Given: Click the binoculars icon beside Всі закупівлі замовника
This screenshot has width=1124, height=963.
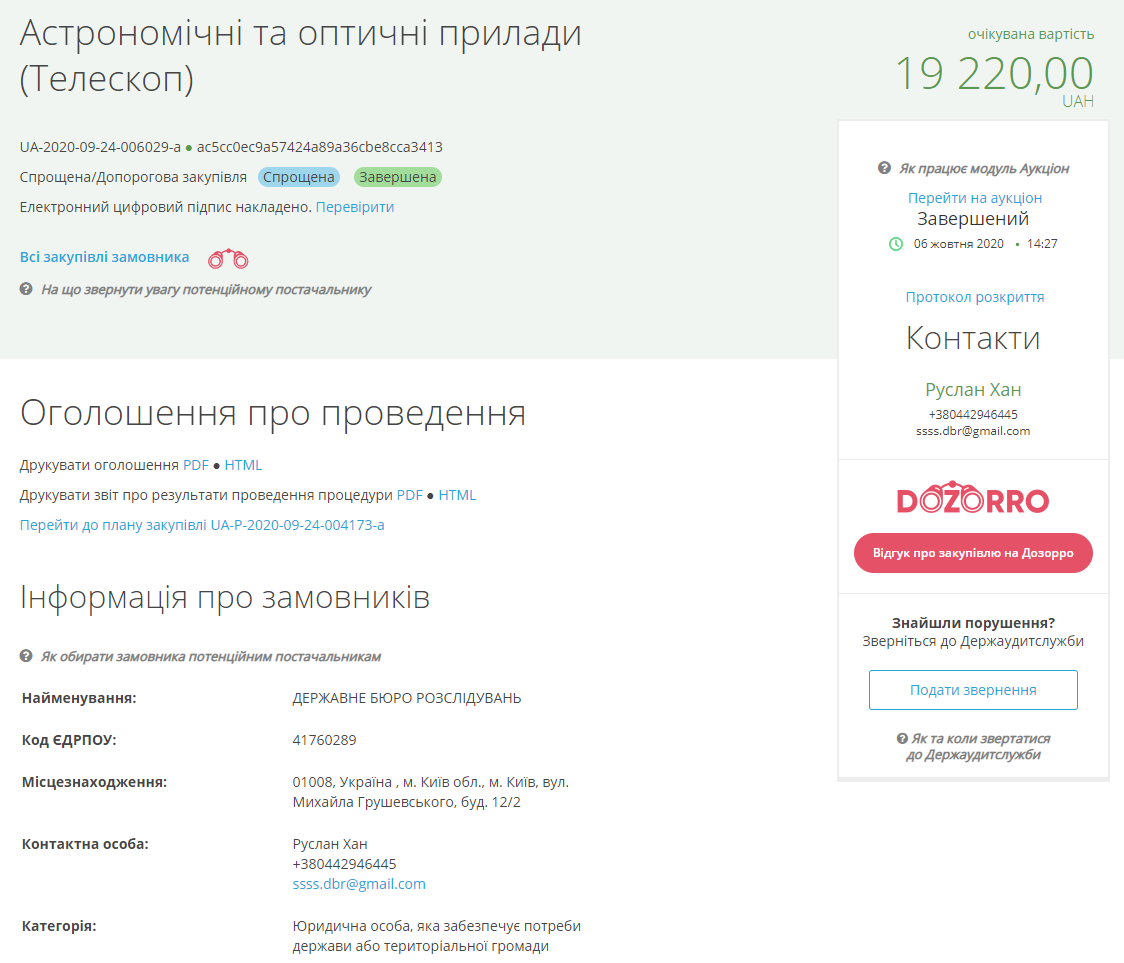Looking at the screenshot, I should pyautogui.click(x=229, y=257).
